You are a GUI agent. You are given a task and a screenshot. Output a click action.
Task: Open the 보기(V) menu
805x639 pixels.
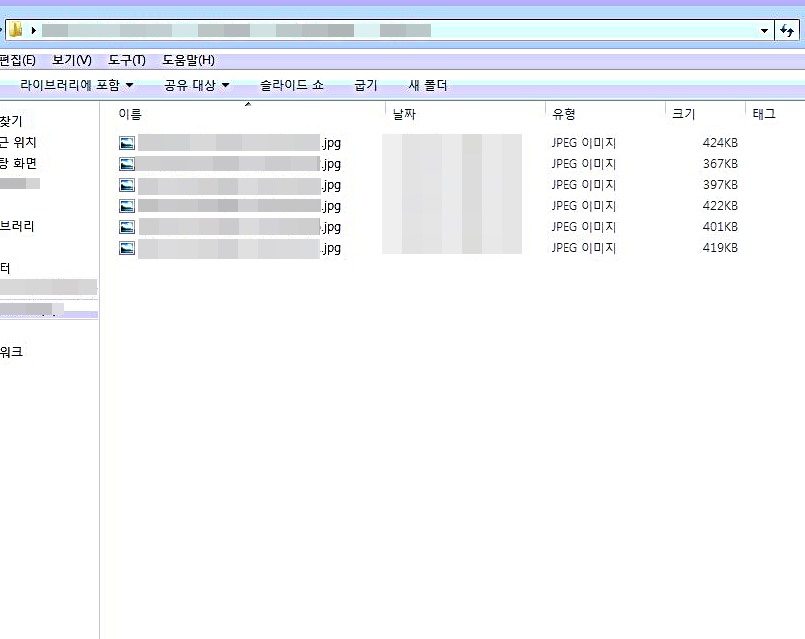point(72,61)
